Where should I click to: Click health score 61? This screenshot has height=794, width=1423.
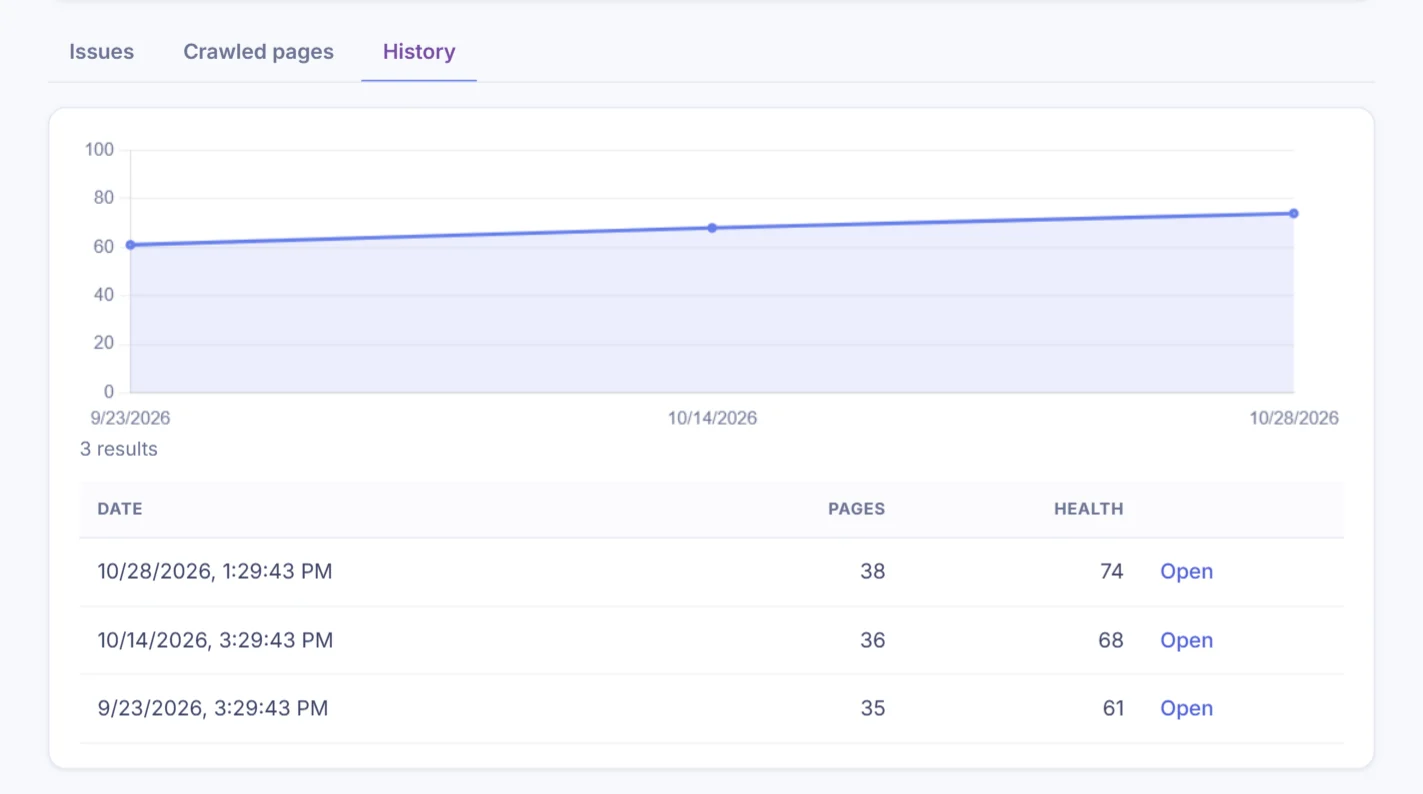pyautogui.click(x=1113, y=708)
